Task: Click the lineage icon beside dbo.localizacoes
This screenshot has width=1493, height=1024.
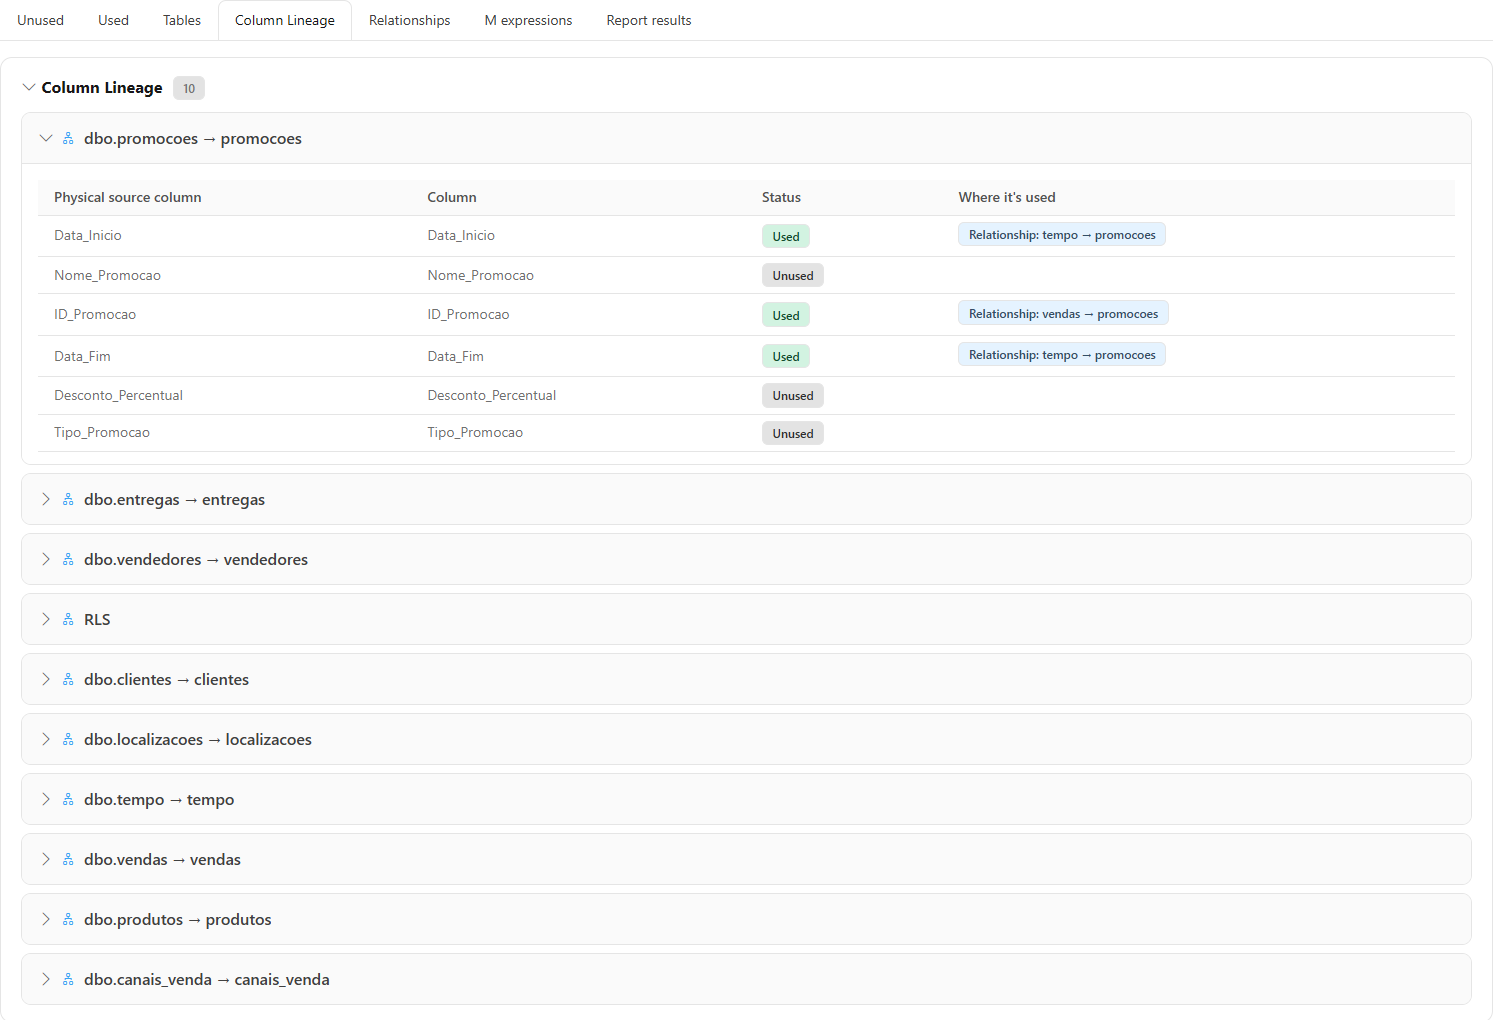Action: click(x=68, y=740)
